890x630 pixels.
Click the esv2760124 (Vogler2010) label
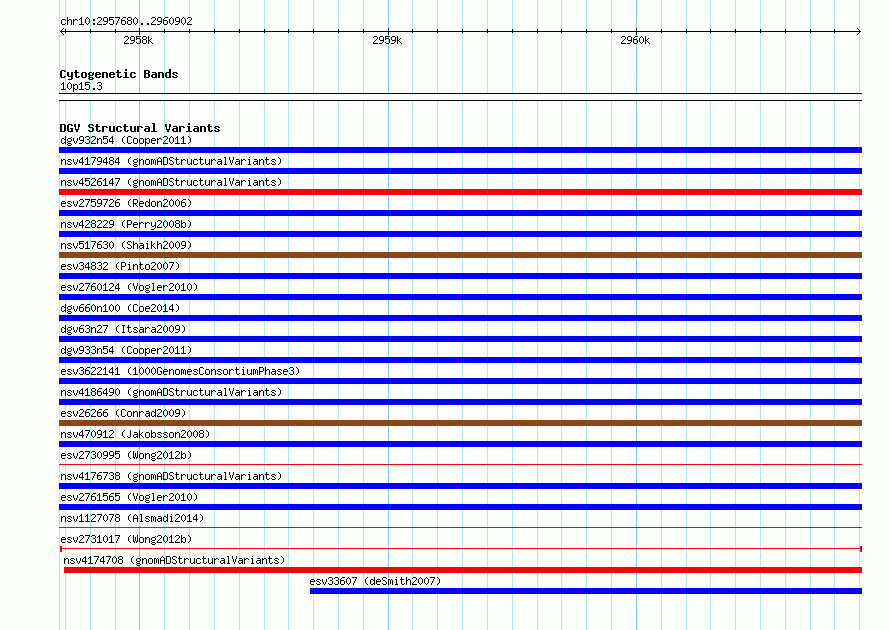[129, 287]
